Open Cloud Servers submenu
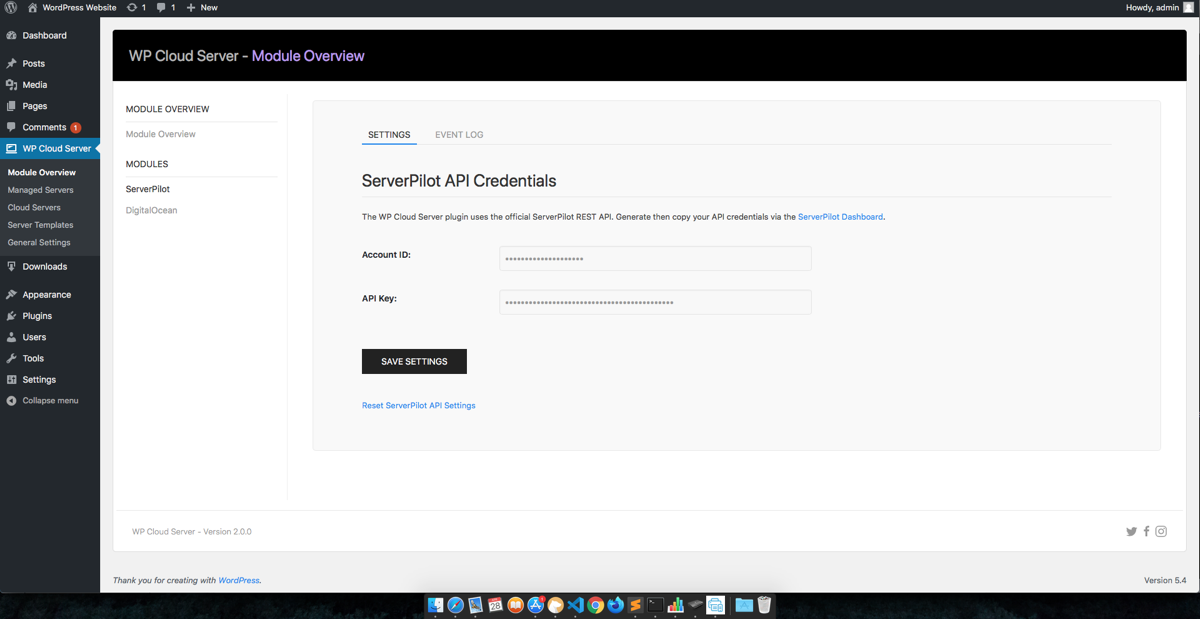Image resolution: width=1200 pixels, height=619 pixels. 34,207
